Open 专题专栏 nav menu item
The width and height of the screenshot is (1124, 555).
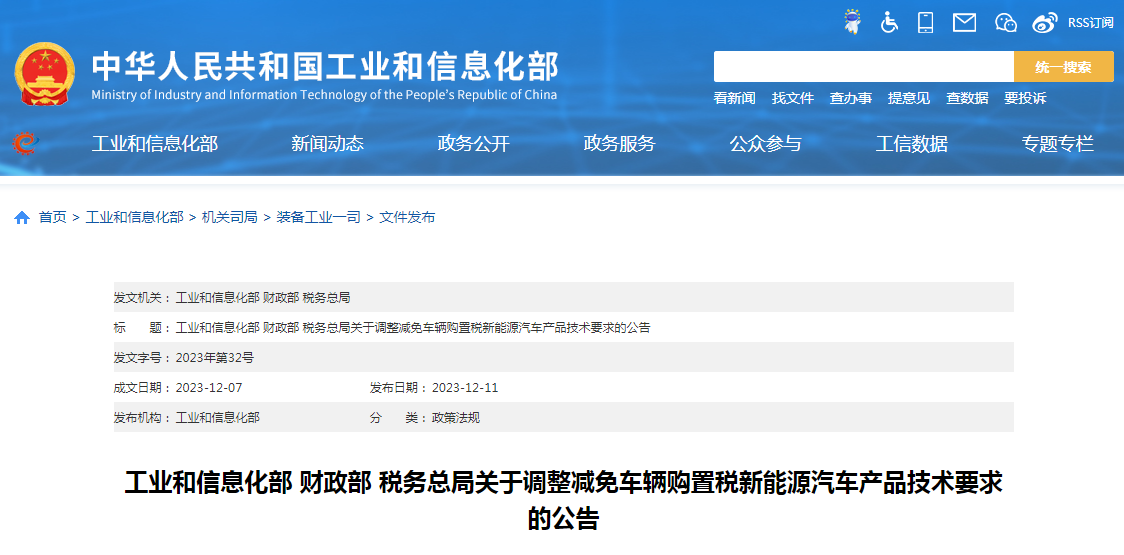1057,143
